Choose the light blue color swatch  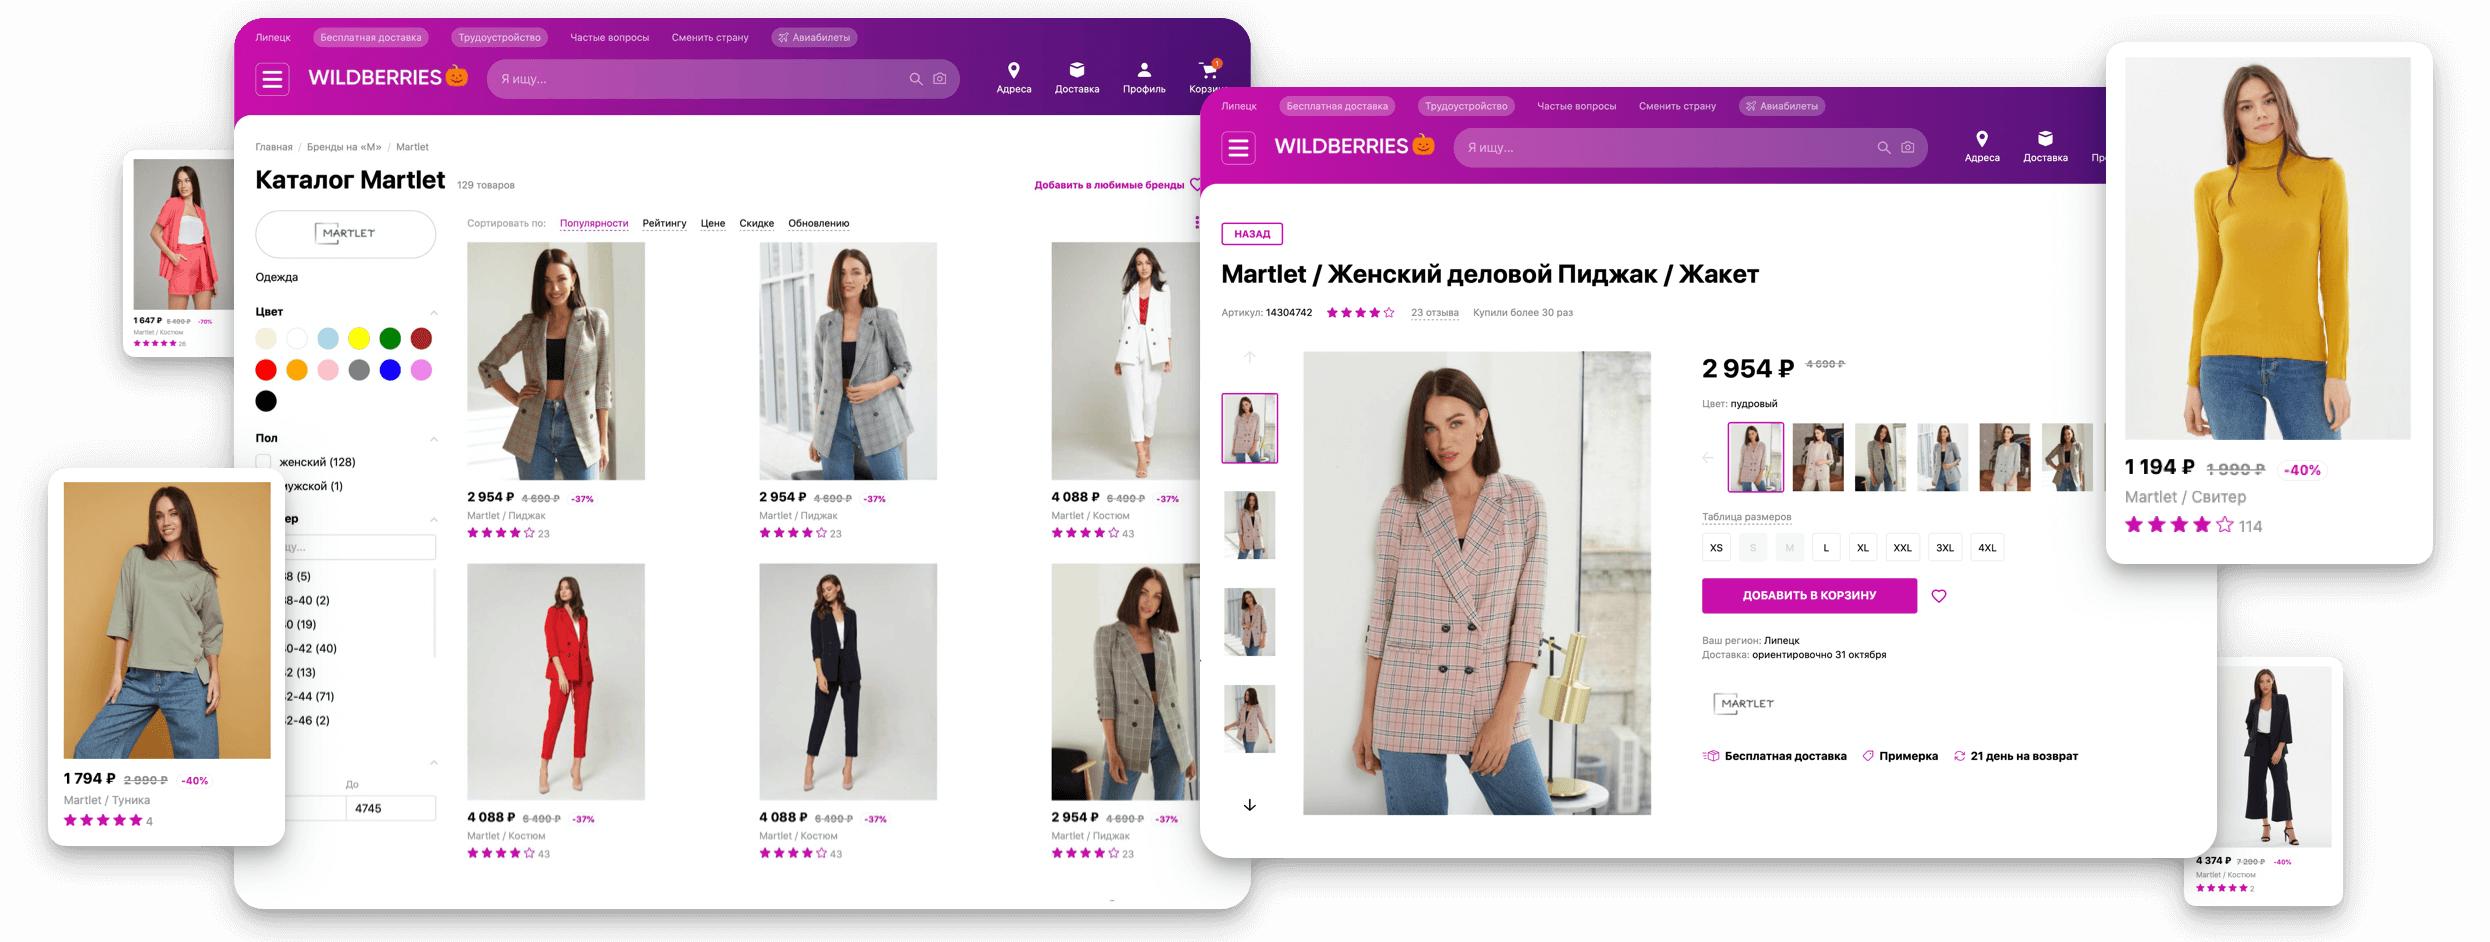328,339
